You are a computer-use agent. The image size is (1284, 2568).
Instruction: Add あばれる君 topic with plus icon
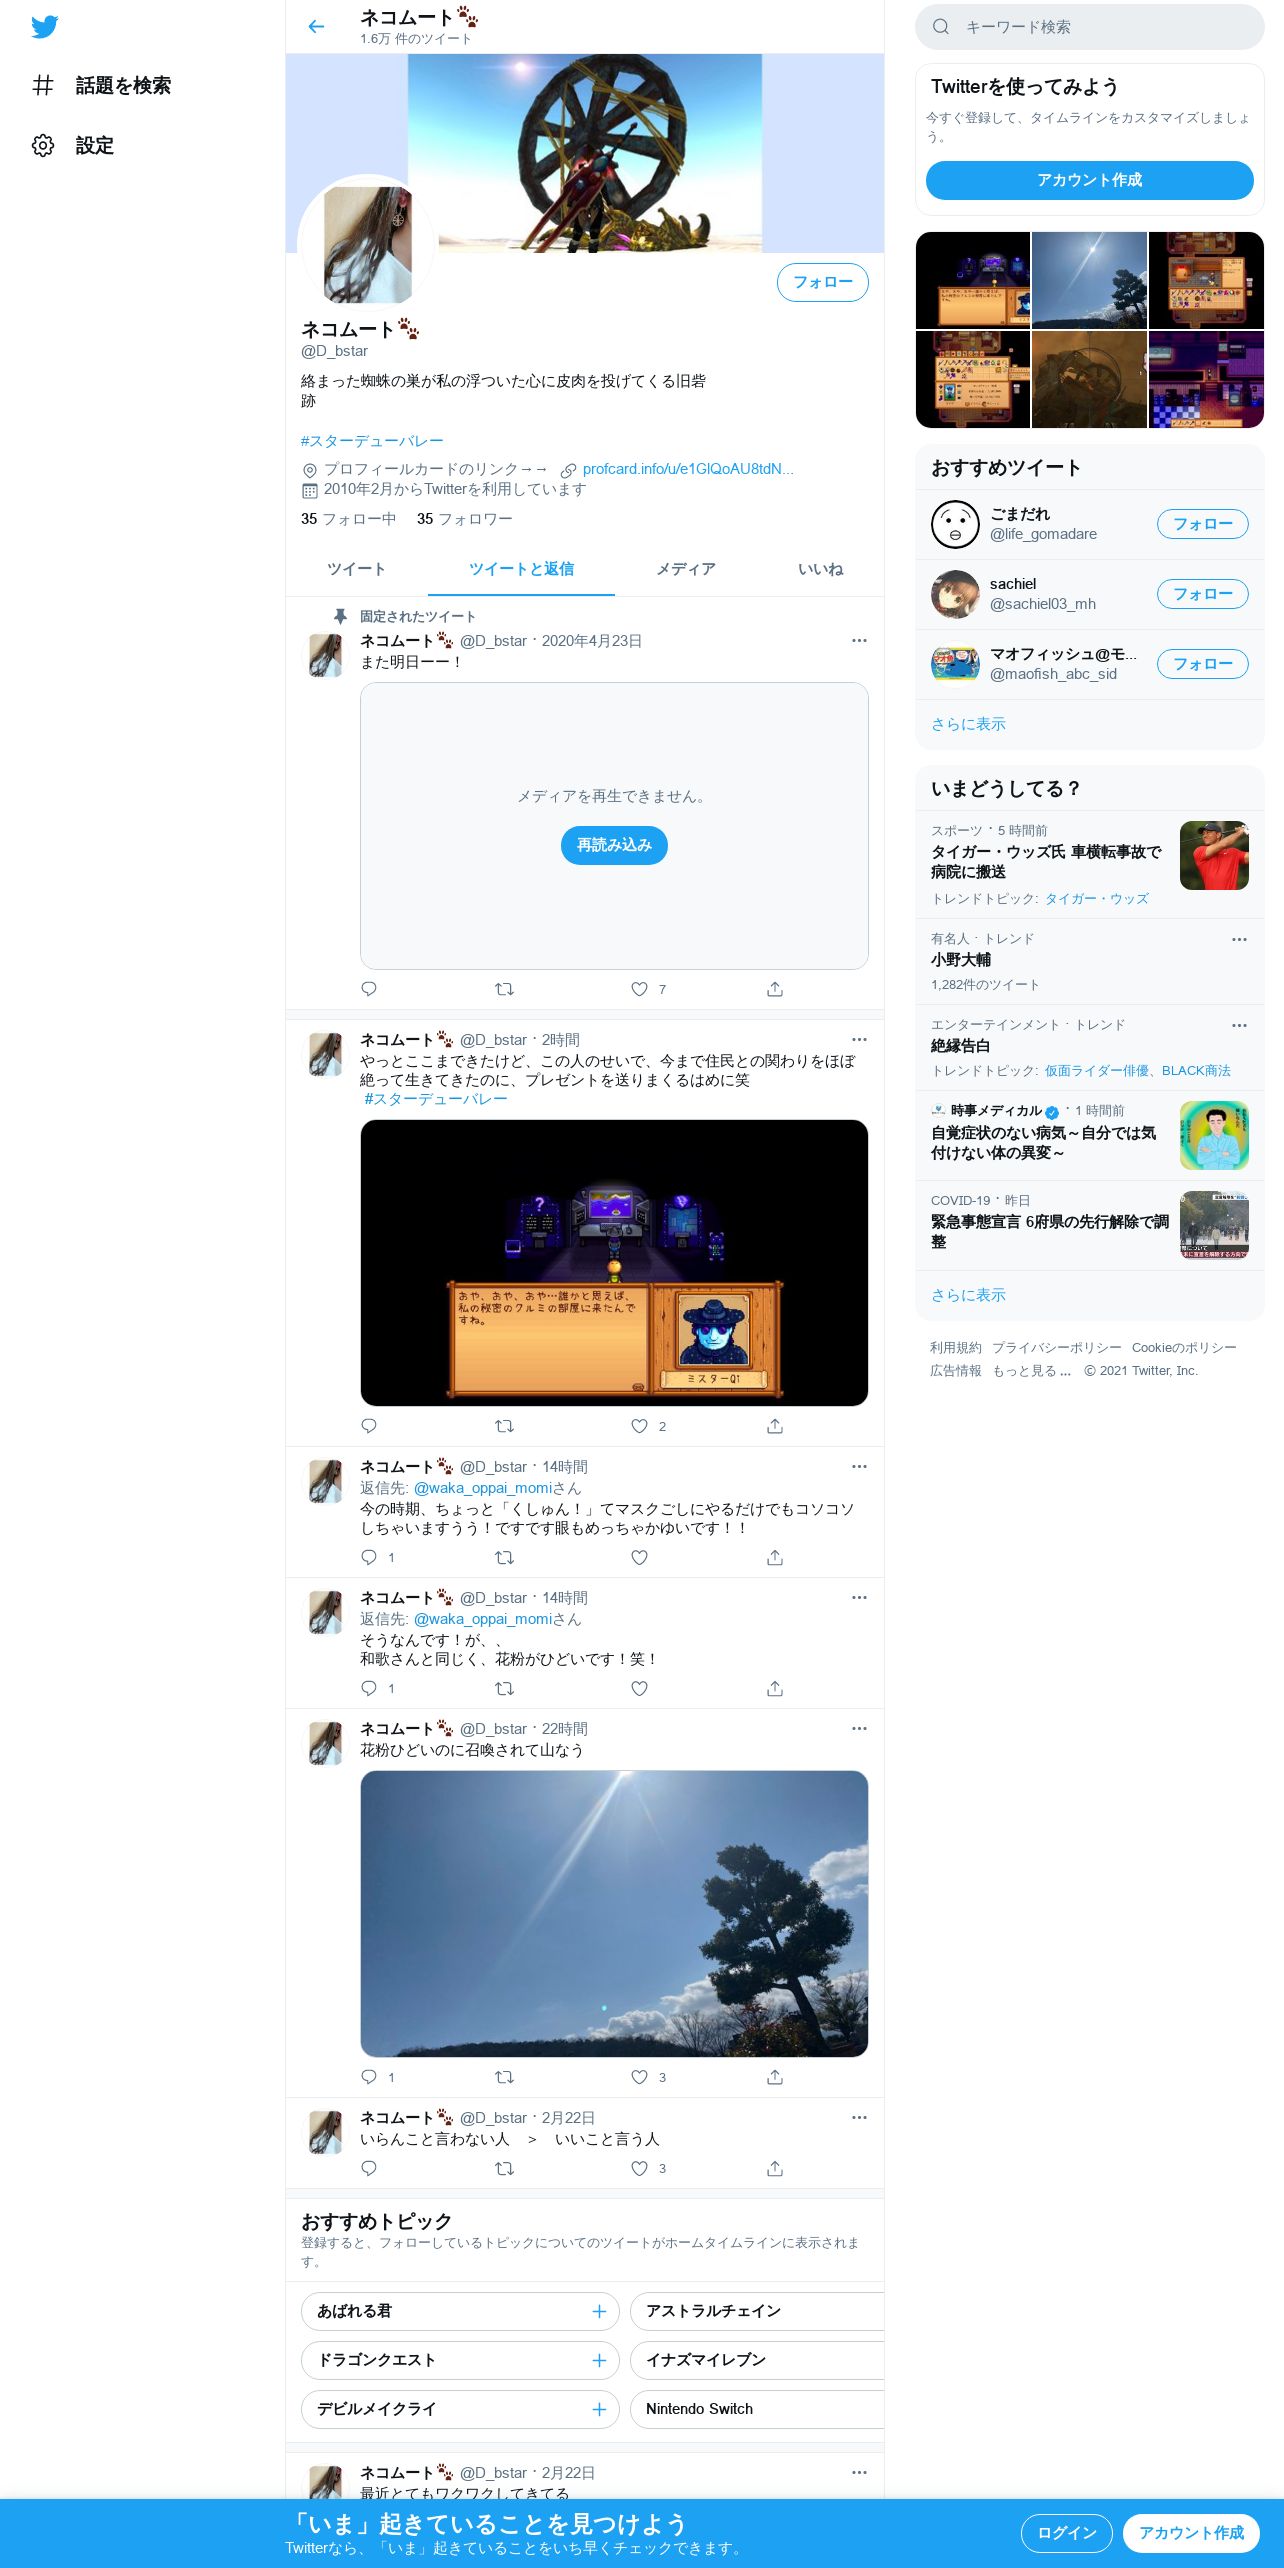click(599, 2311)
